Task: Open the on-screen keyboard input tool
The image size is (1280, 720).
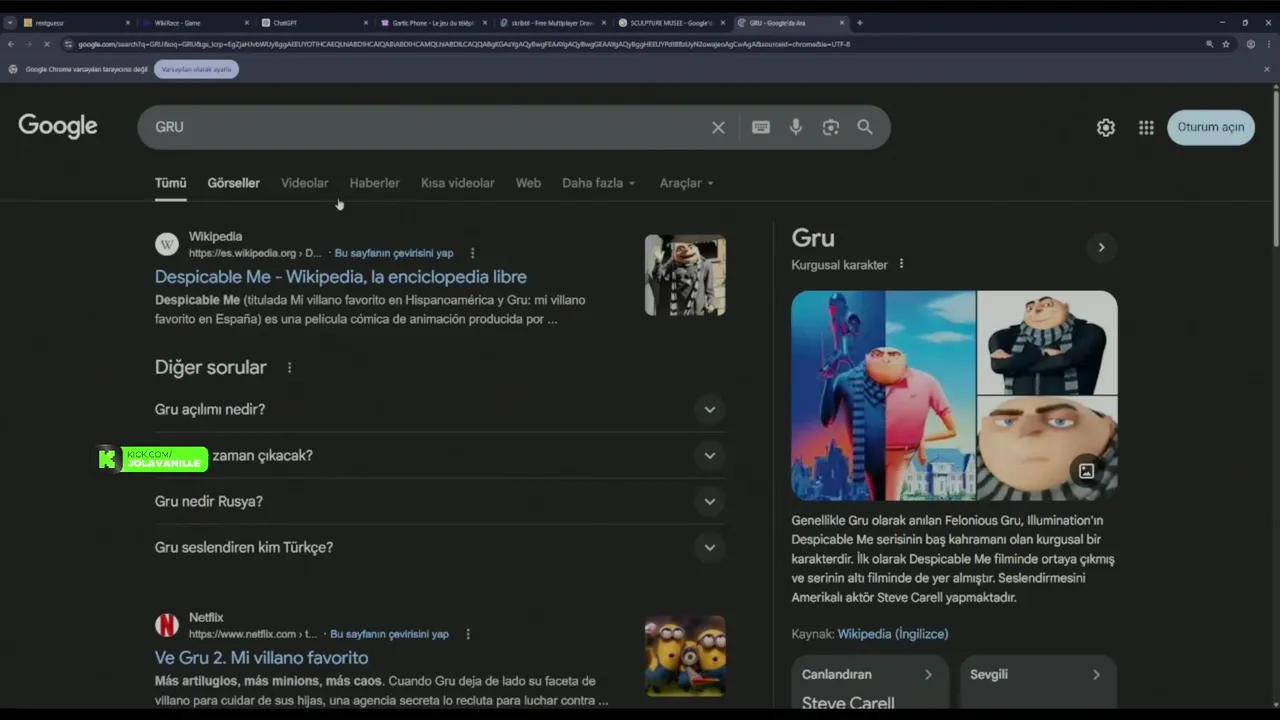Action: (761, 127)
